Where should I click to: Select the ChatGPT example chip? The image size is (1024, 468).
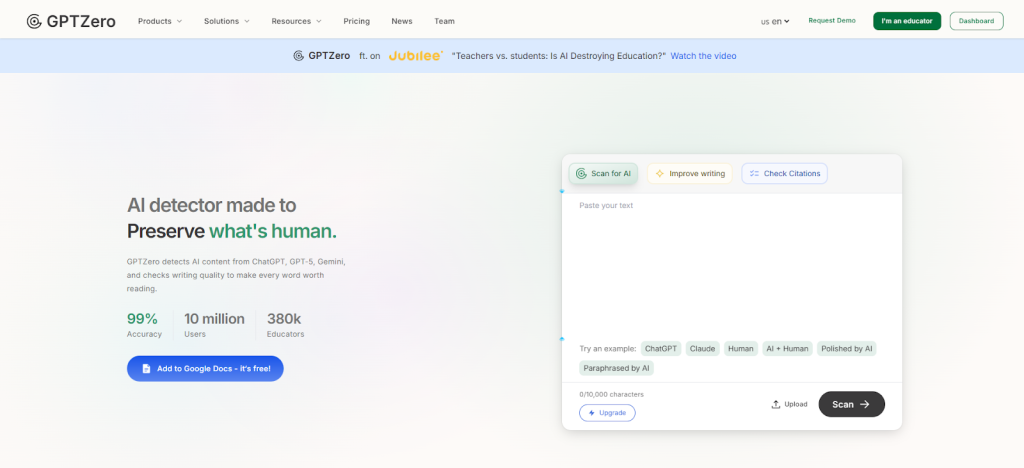pyautogui.click(x=661, y=349)
